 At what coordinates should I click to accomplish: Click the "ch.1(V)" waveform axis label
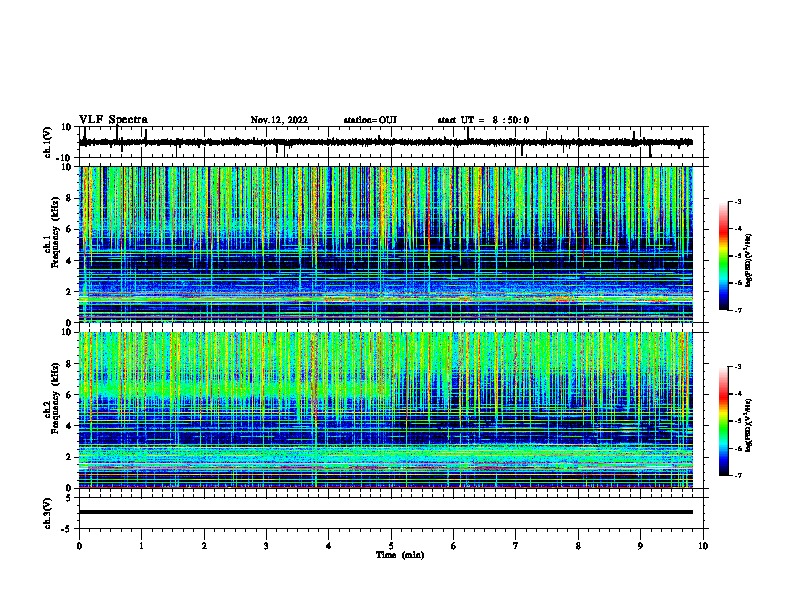tap(48, 142)
